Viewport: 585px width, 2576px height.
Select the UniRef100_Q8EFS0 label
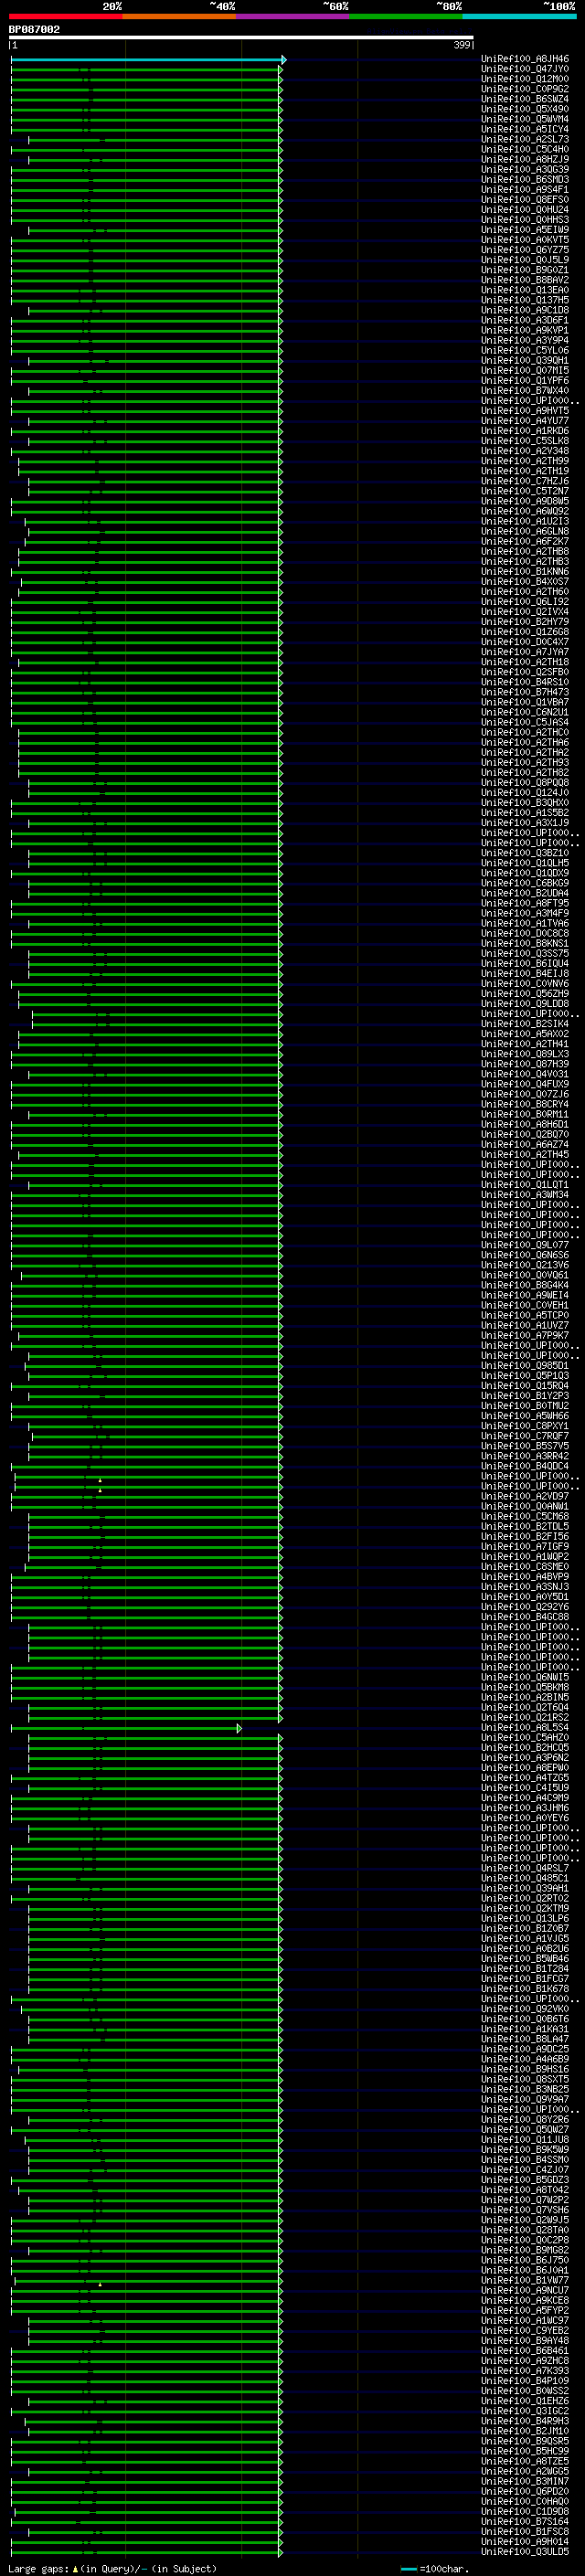[x=525, y=199]
